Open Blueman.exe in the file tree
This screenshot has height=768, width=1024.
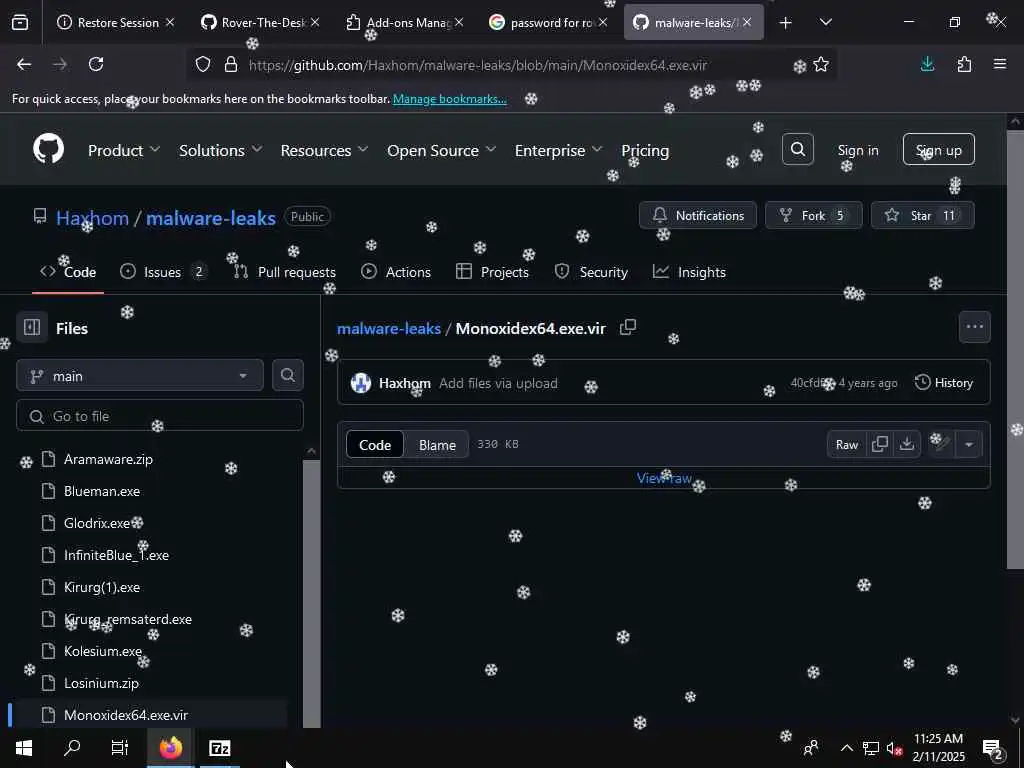(102, 491)
